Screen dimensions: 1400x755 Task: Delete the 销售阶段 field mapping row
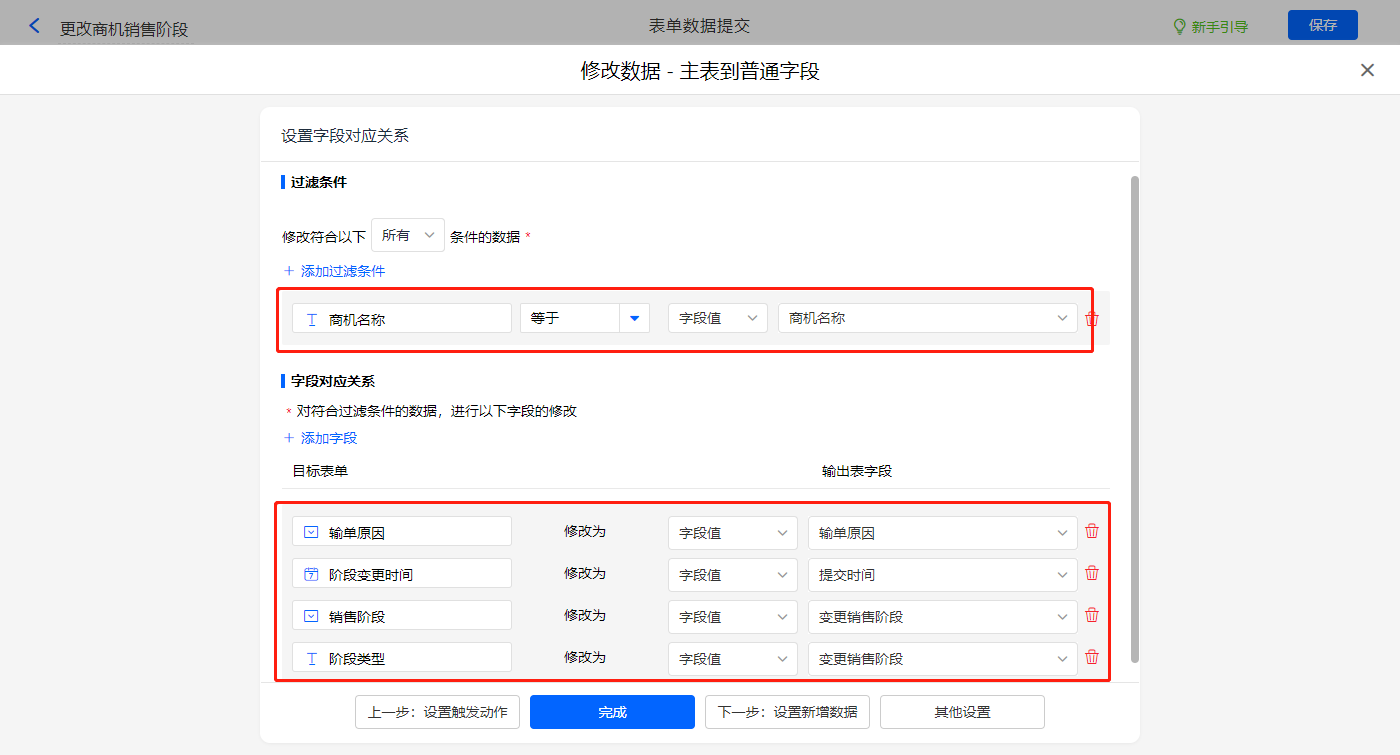tap(1092, 616)
